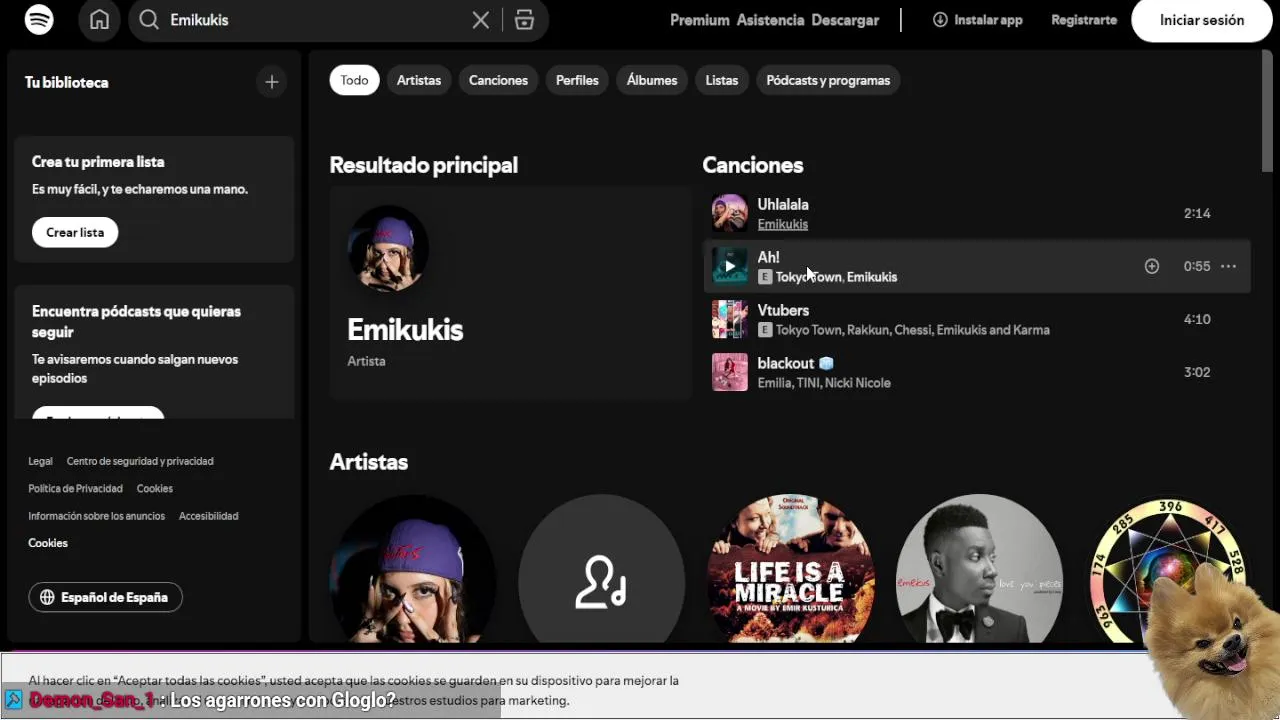Click Emilia, TINI, Nicki Nicole artist text
1280x720 pixels.
(824, 383)
